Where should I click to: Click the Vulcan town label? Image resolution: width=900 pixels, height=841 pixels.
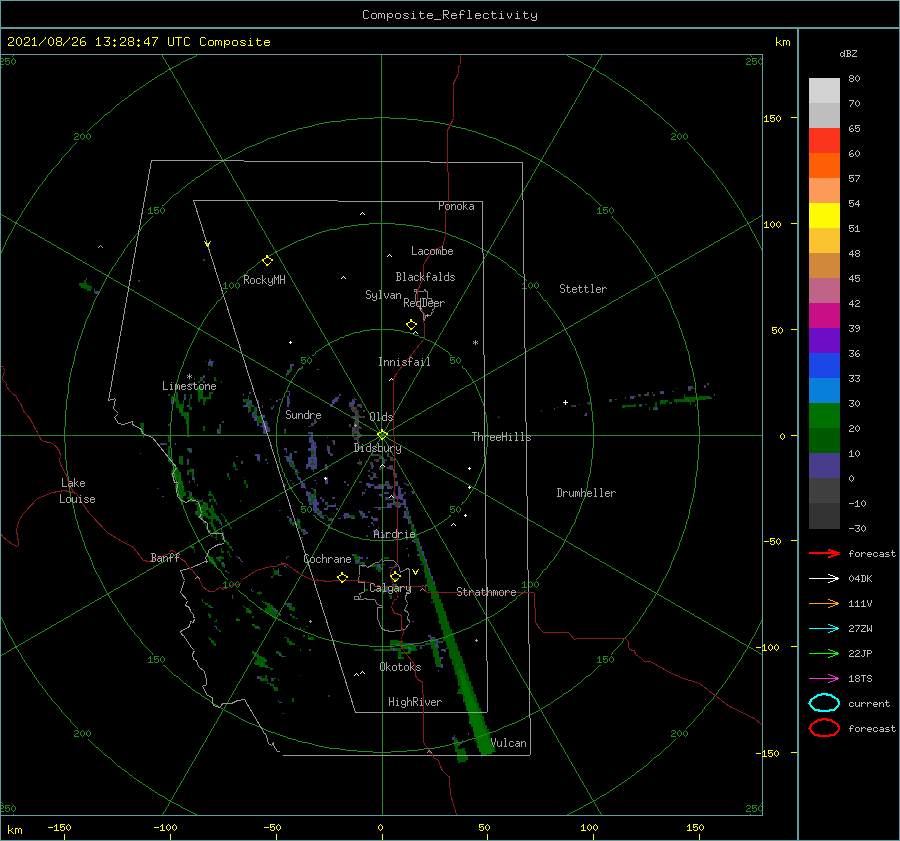click(x=508, y=743)
